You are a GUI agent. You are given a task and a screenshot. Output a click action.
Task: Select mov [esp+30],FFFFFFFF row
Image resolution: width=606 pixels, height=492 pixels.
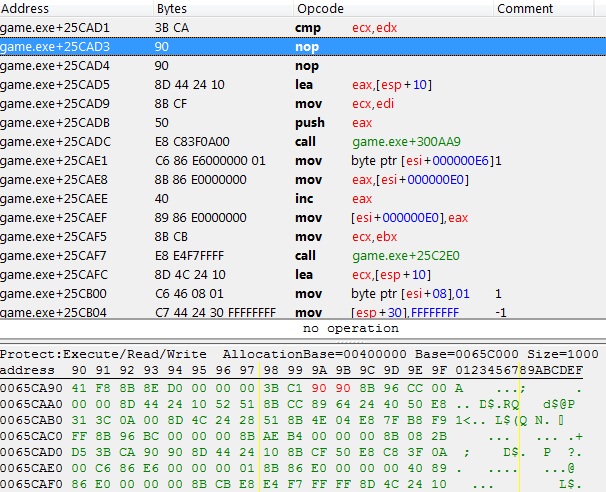tap(303, 311)
